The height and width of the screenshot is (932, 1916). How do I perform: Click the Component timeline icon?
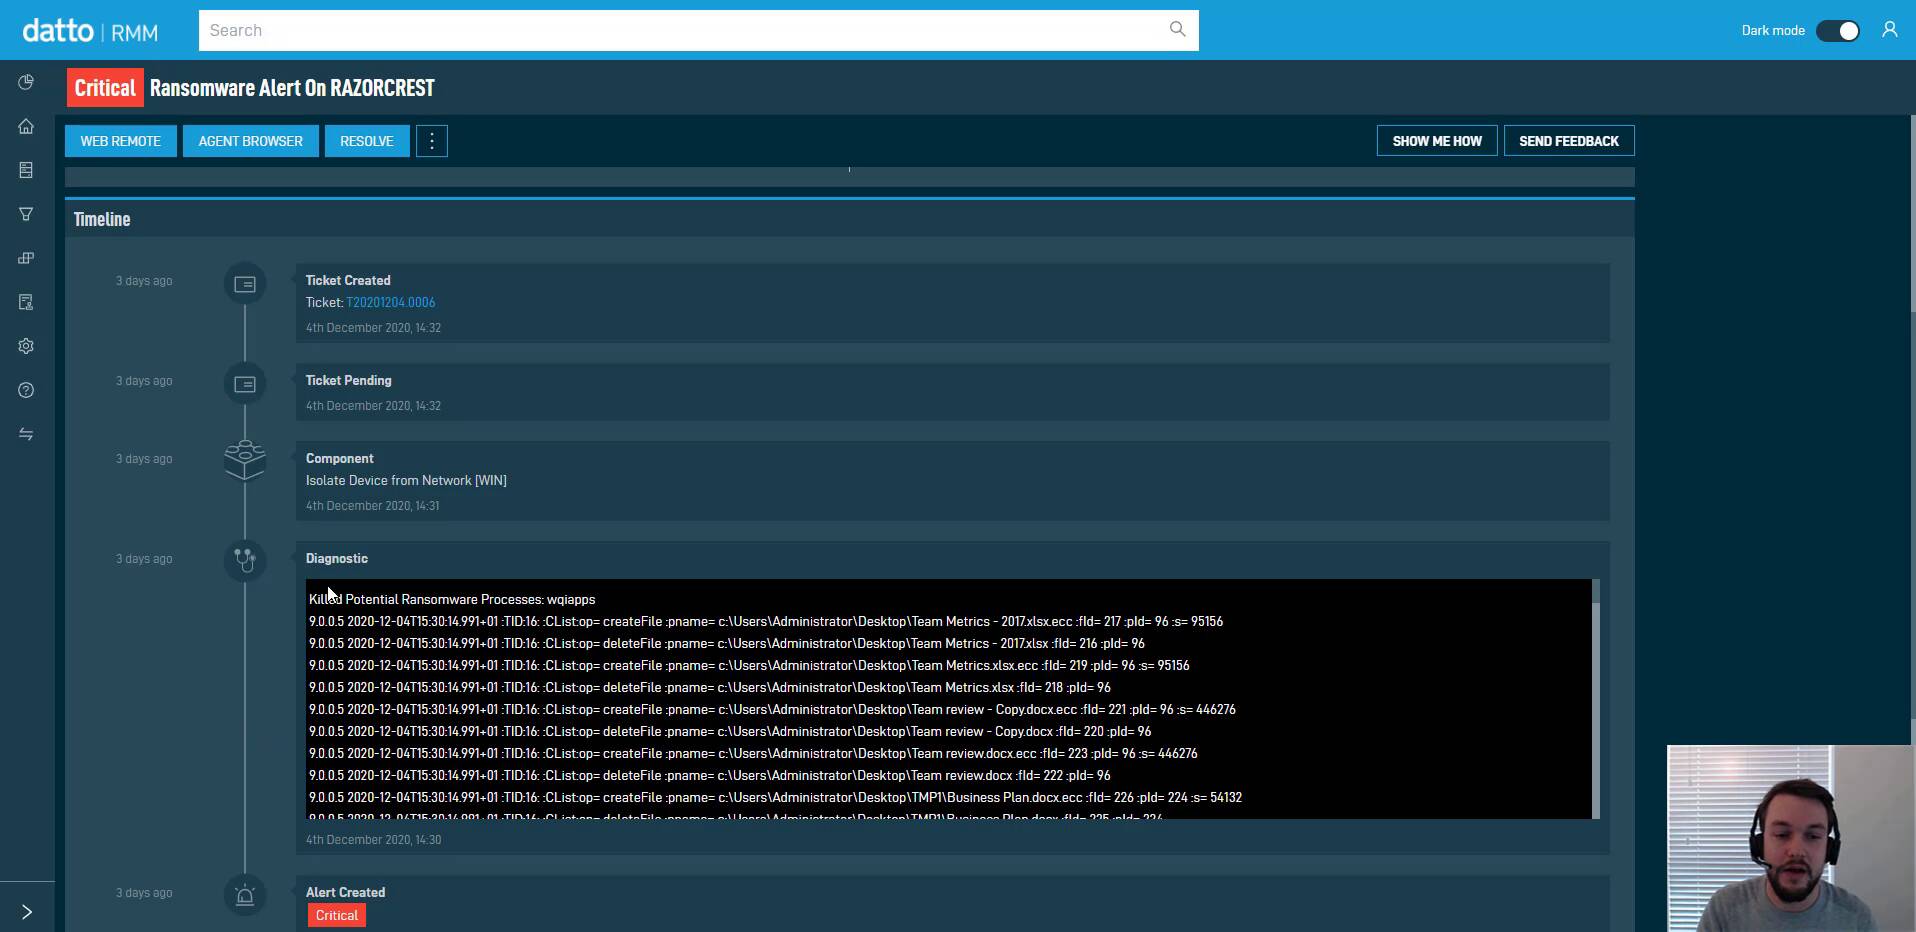245,460
